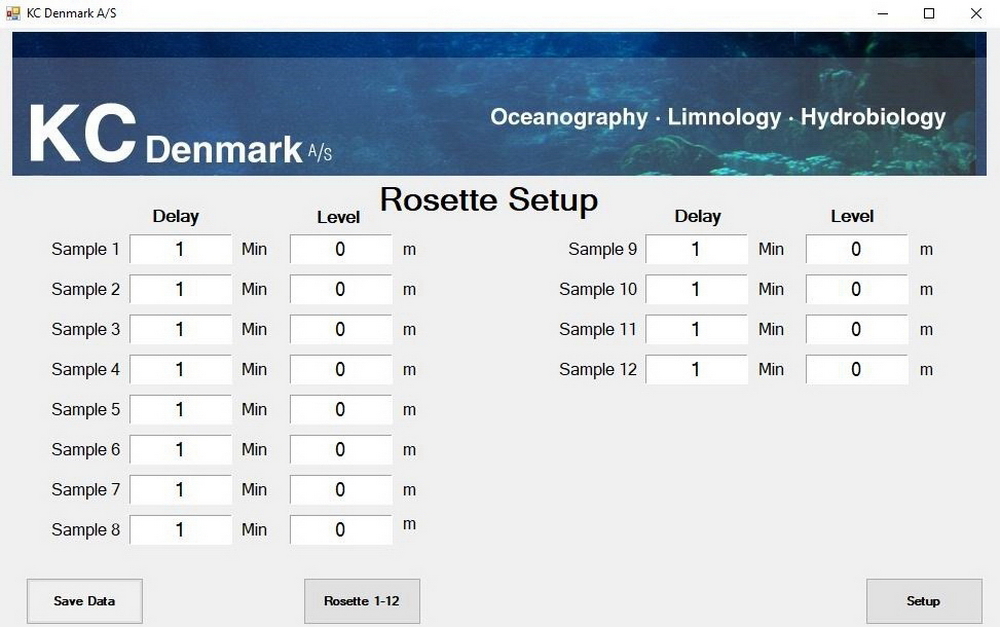This screenshot has height=627, width=1000.
Task: Select the Sample 7 Level box
Action: point(340,489)
